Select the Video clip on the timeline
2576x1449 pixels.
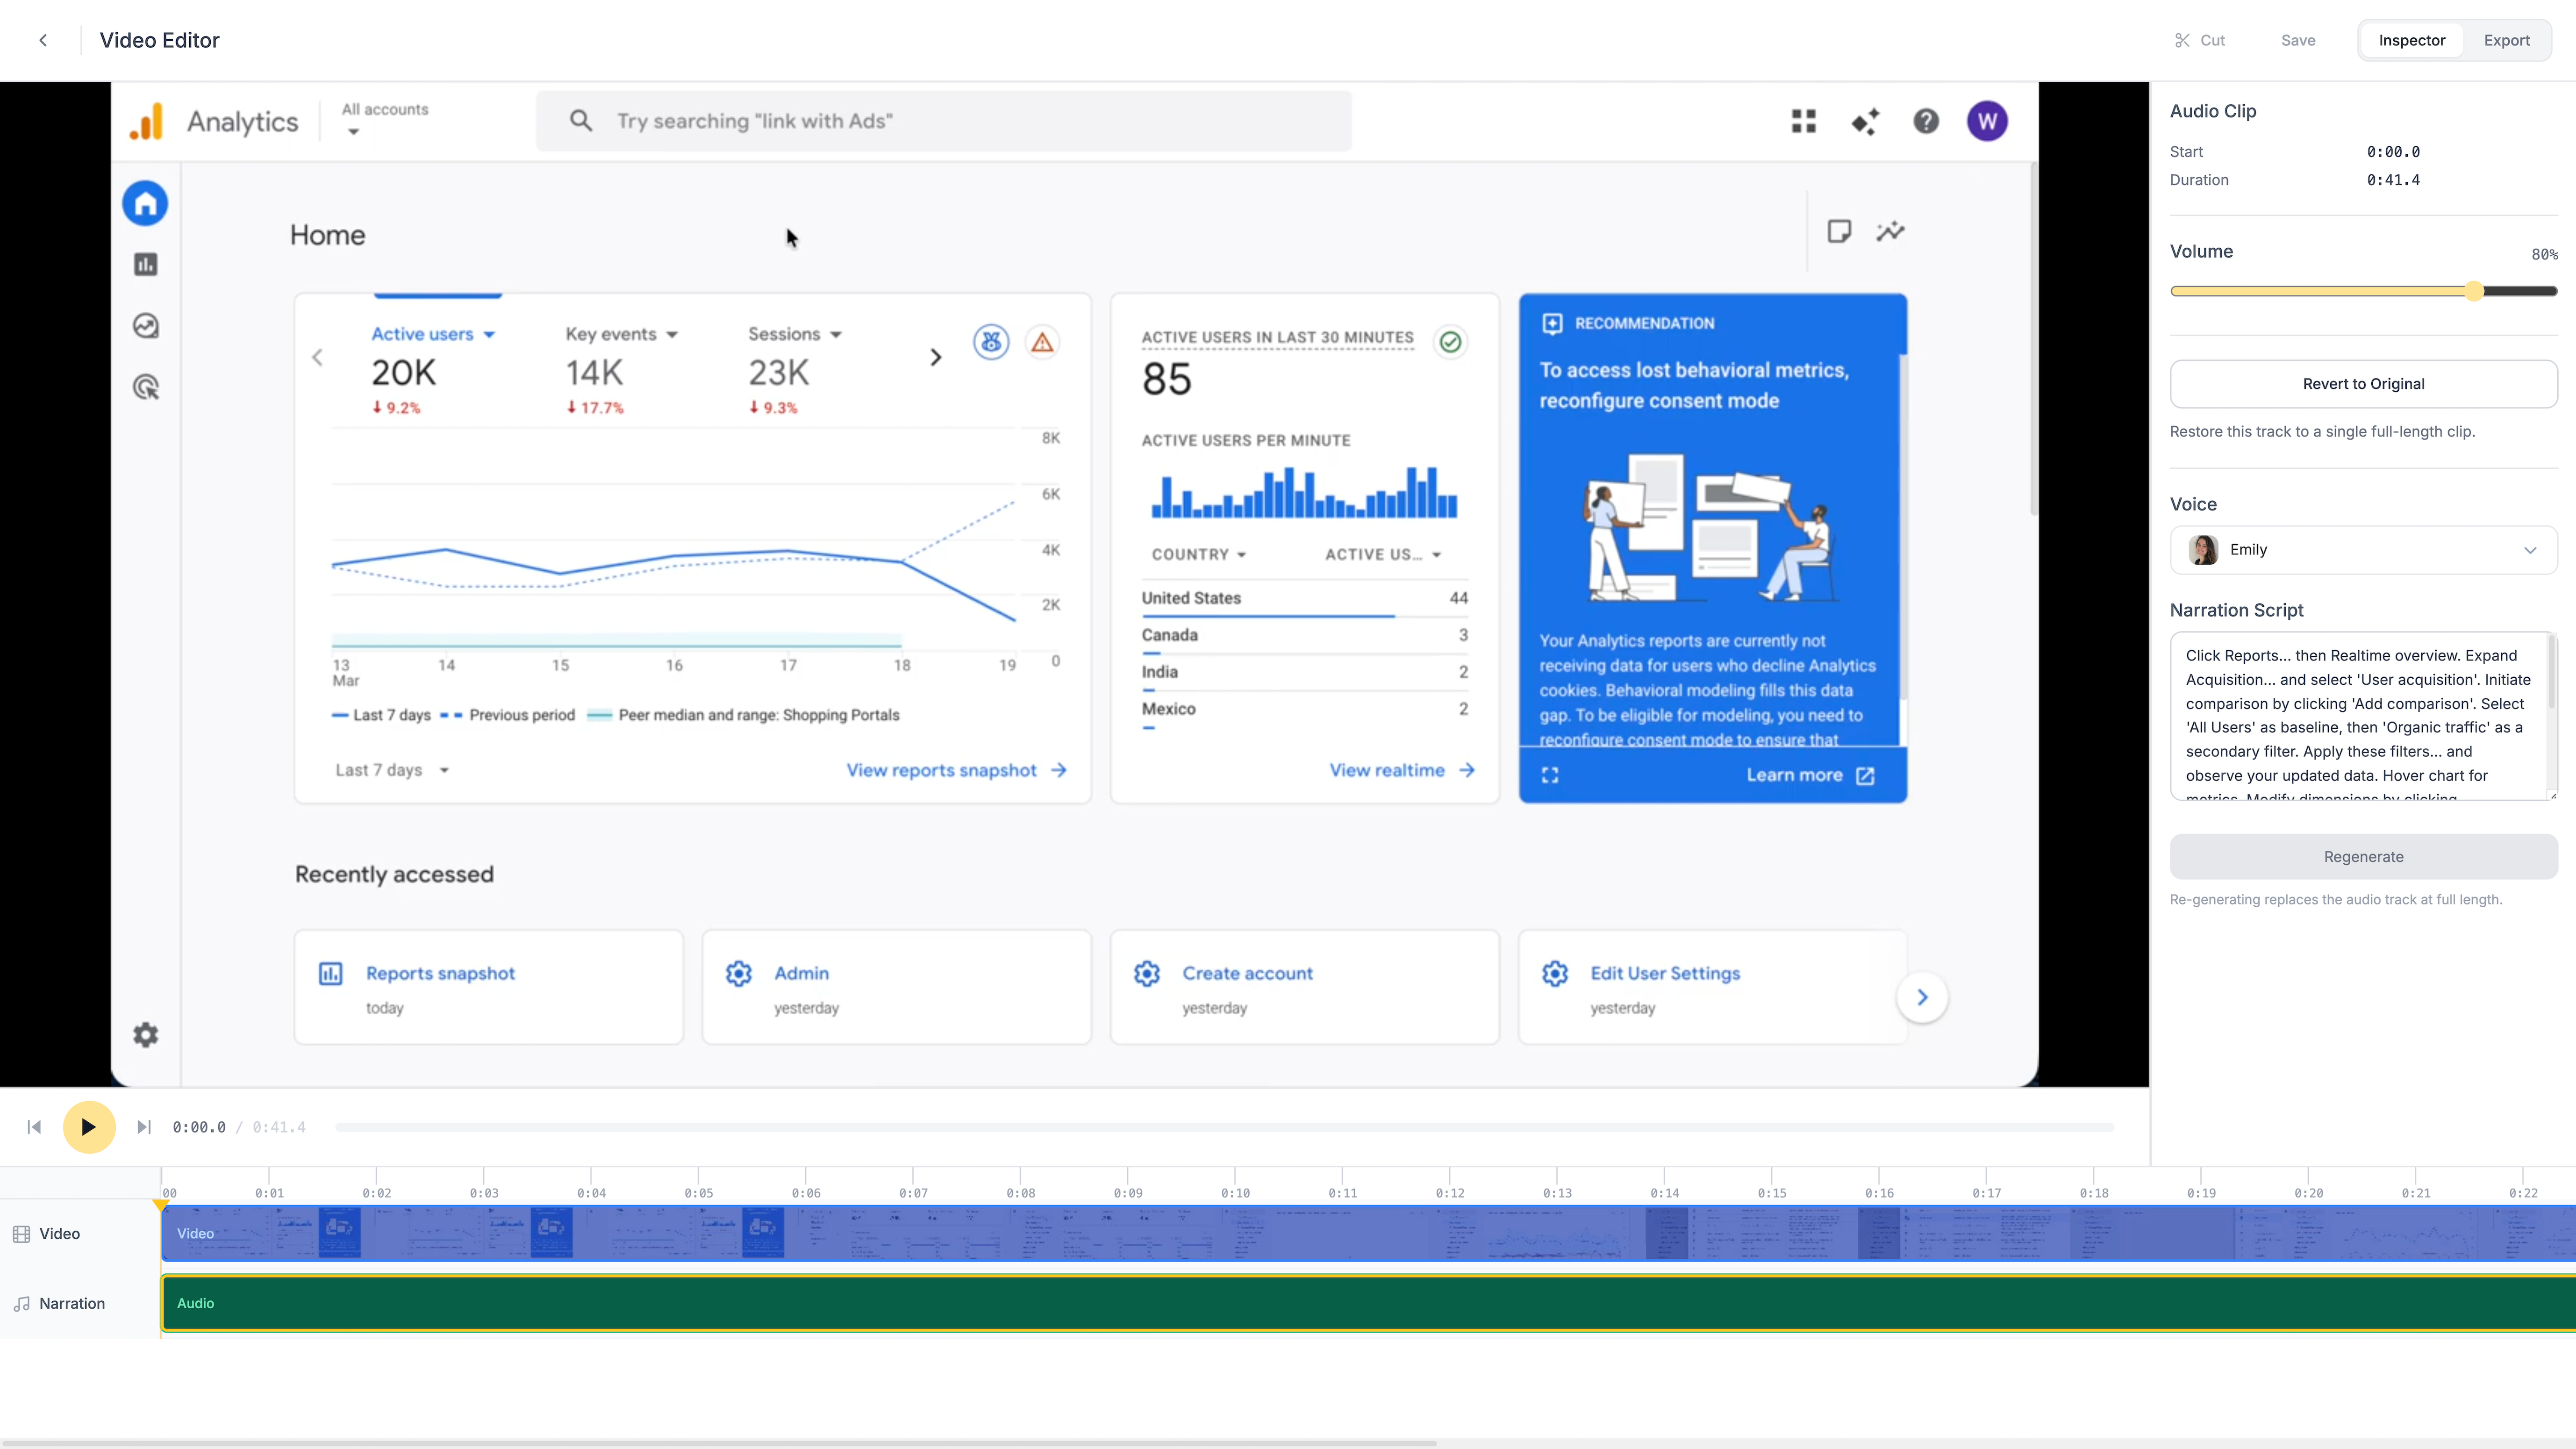point(1368,1233)
